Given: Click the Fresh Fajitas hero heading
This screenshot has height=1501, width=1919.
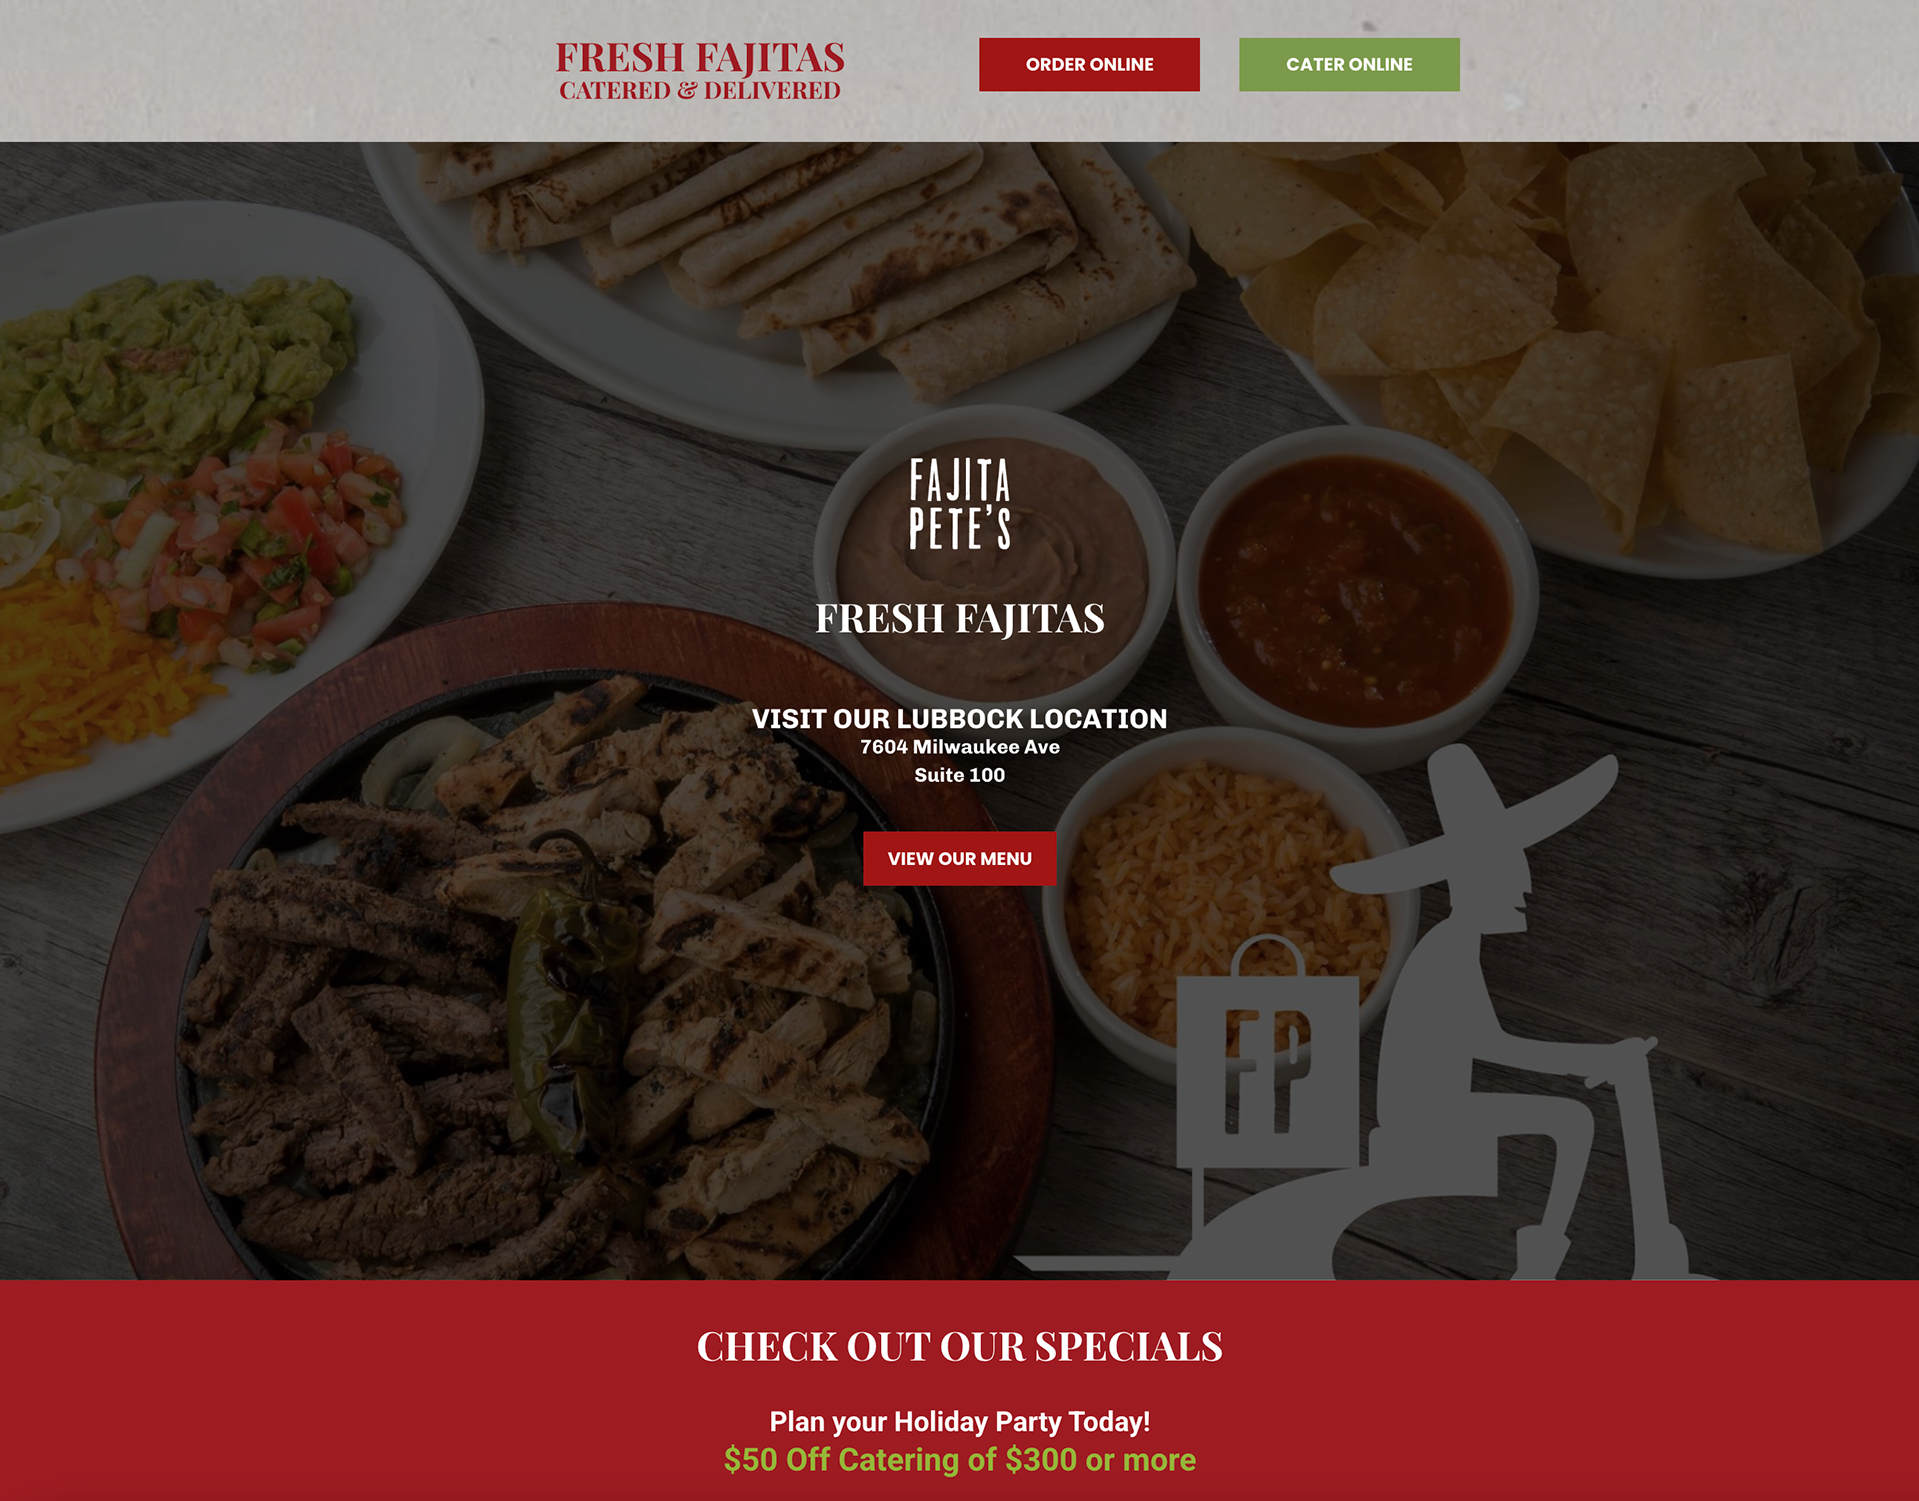Looking at the screenshot, I should pyautogui.click(x=959, y=618).
